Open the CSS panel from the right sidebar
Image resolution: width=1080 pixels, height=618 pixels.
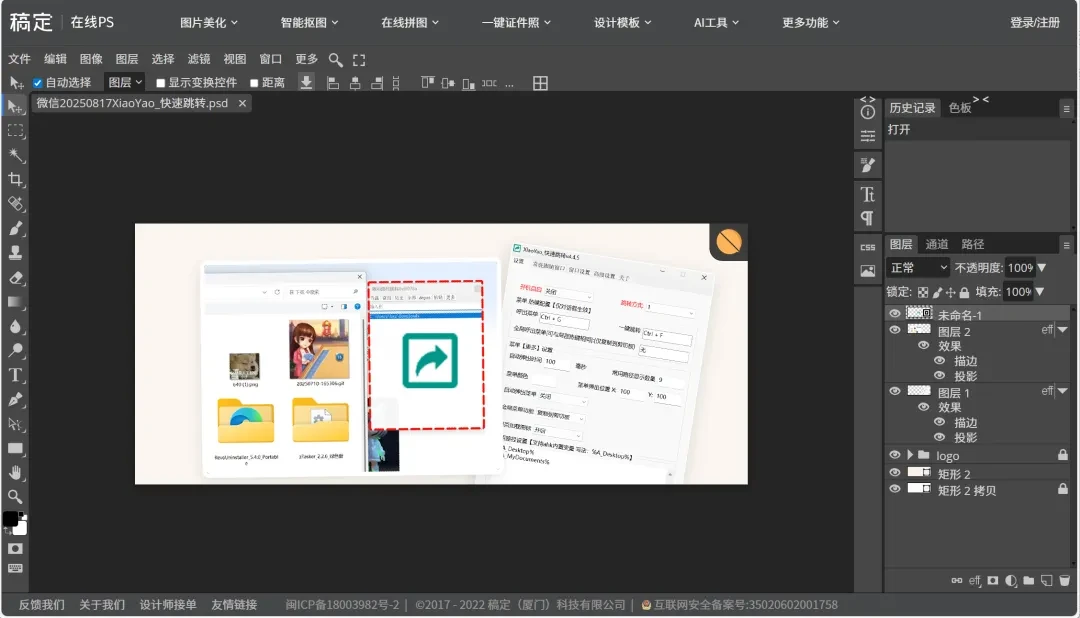(x=866, y=245)
